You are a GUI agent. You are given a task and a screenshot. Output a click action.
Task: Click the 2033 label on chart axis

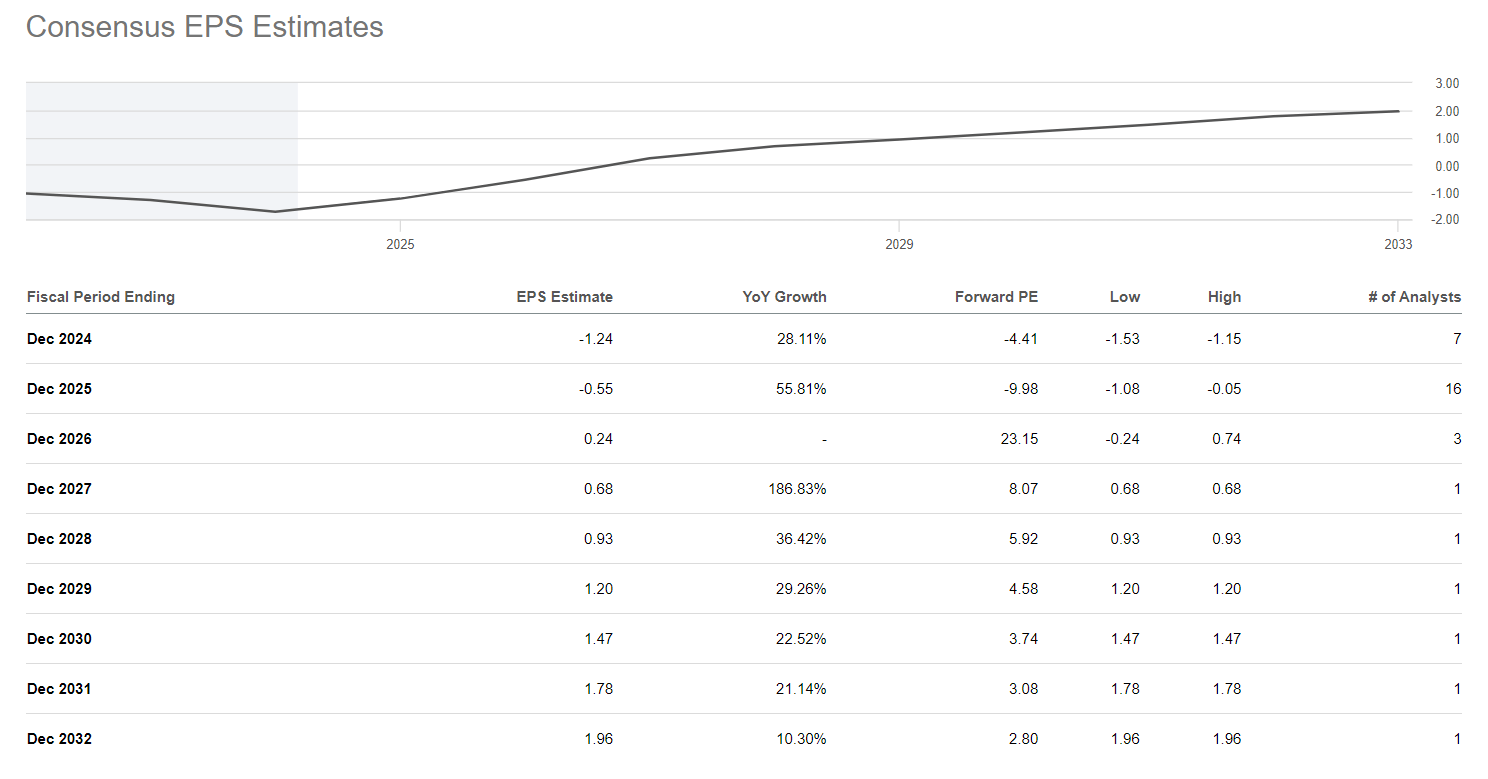[1398, 245]
